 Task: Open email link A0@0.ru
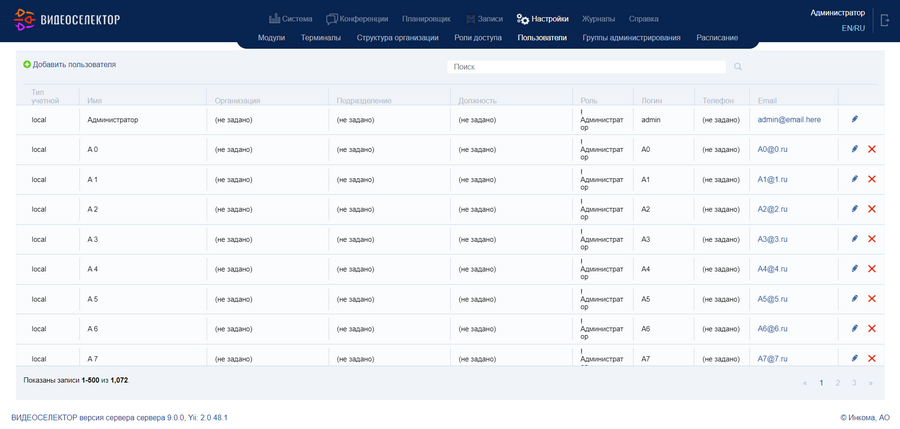[x=773, y=149]
